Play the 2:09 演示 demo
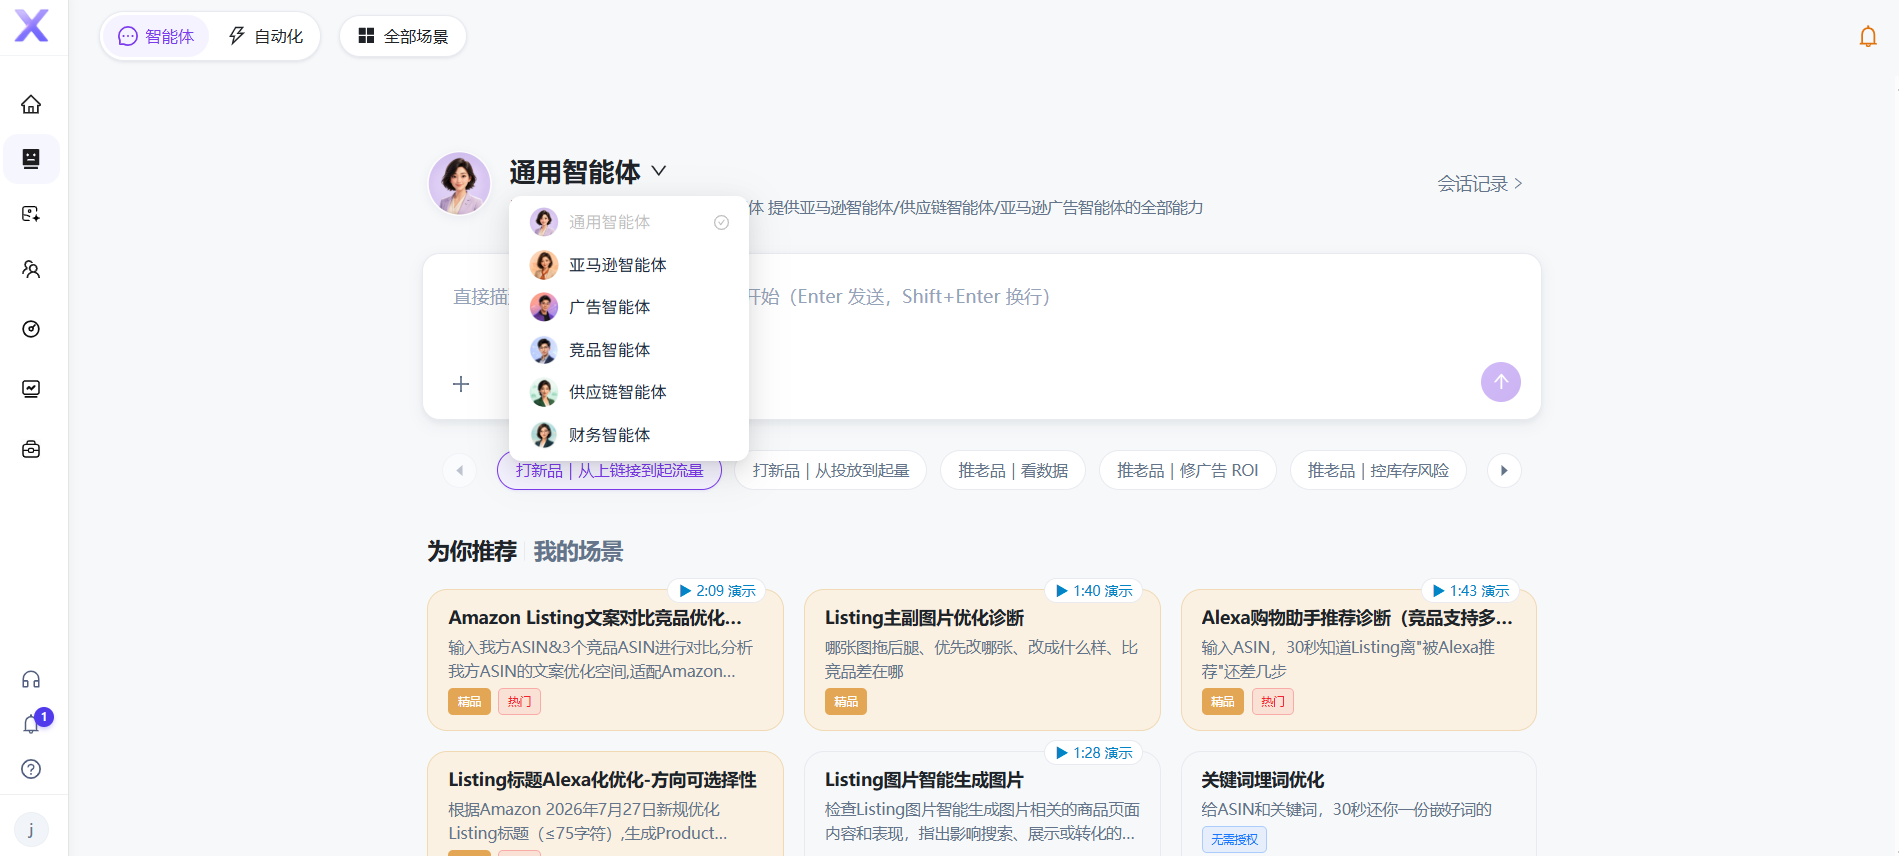Screen dimensions: 1899x856 tap(717, 591)
